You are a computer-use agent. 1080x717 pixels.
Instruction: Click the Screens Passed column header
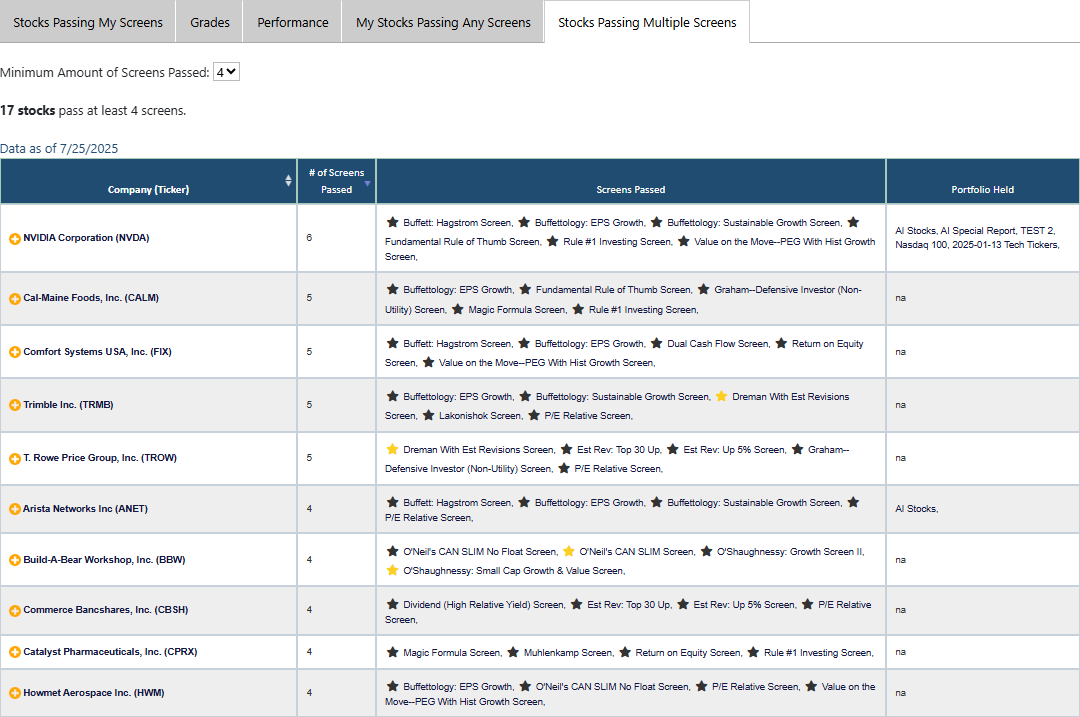[x=631, y=182]
